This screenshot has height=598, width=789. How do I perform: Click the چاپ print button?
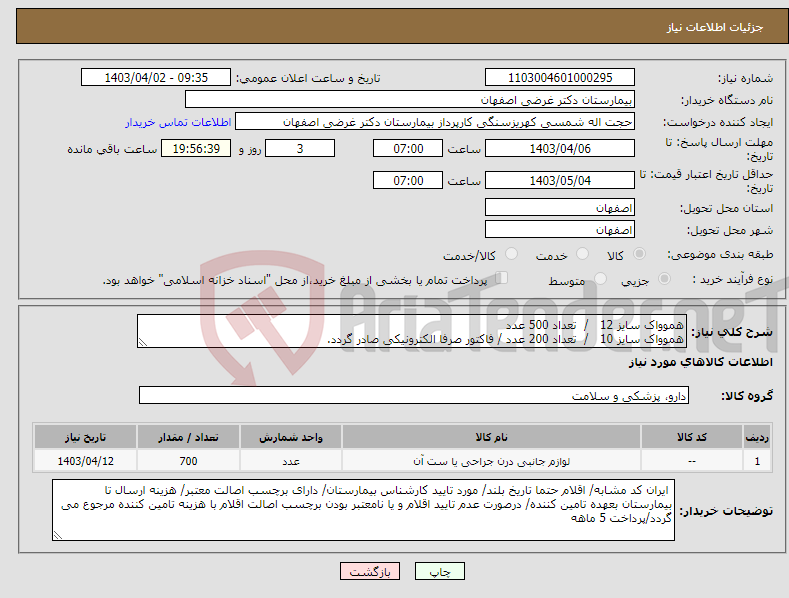(440, 571)
